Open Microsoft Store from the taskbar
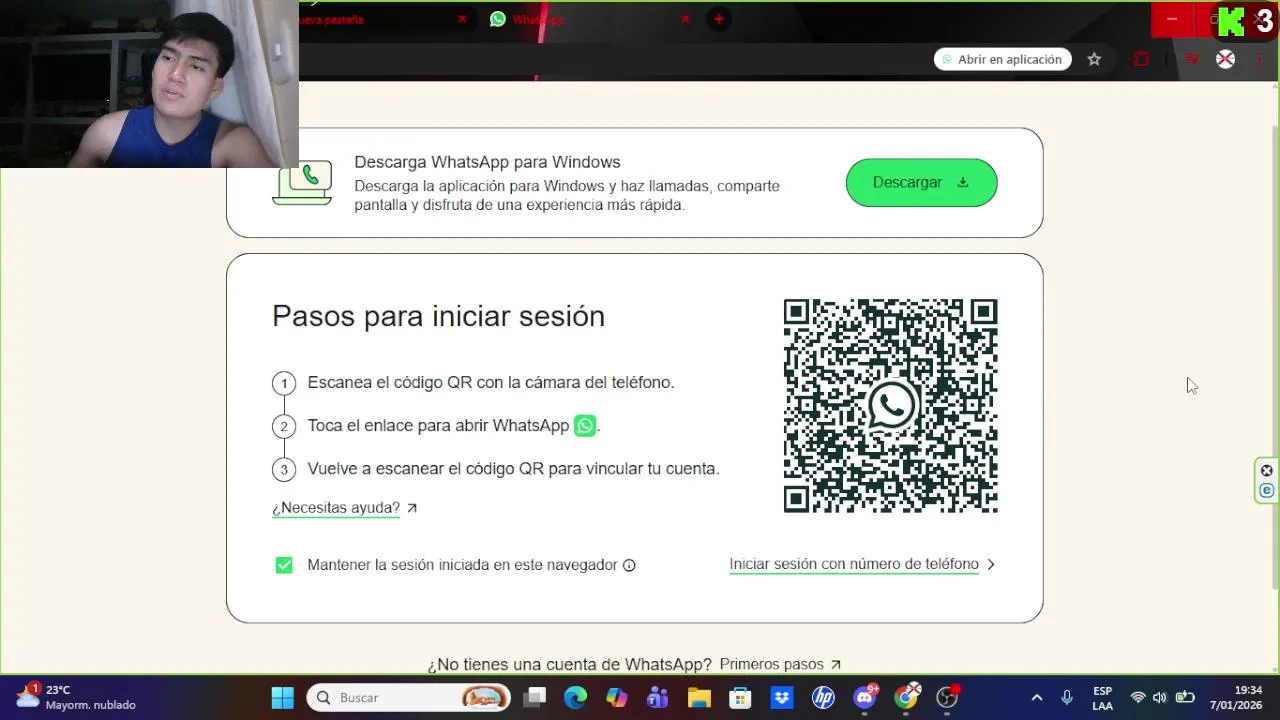This screenshot has width=1280, height=720. coord(740,697)
